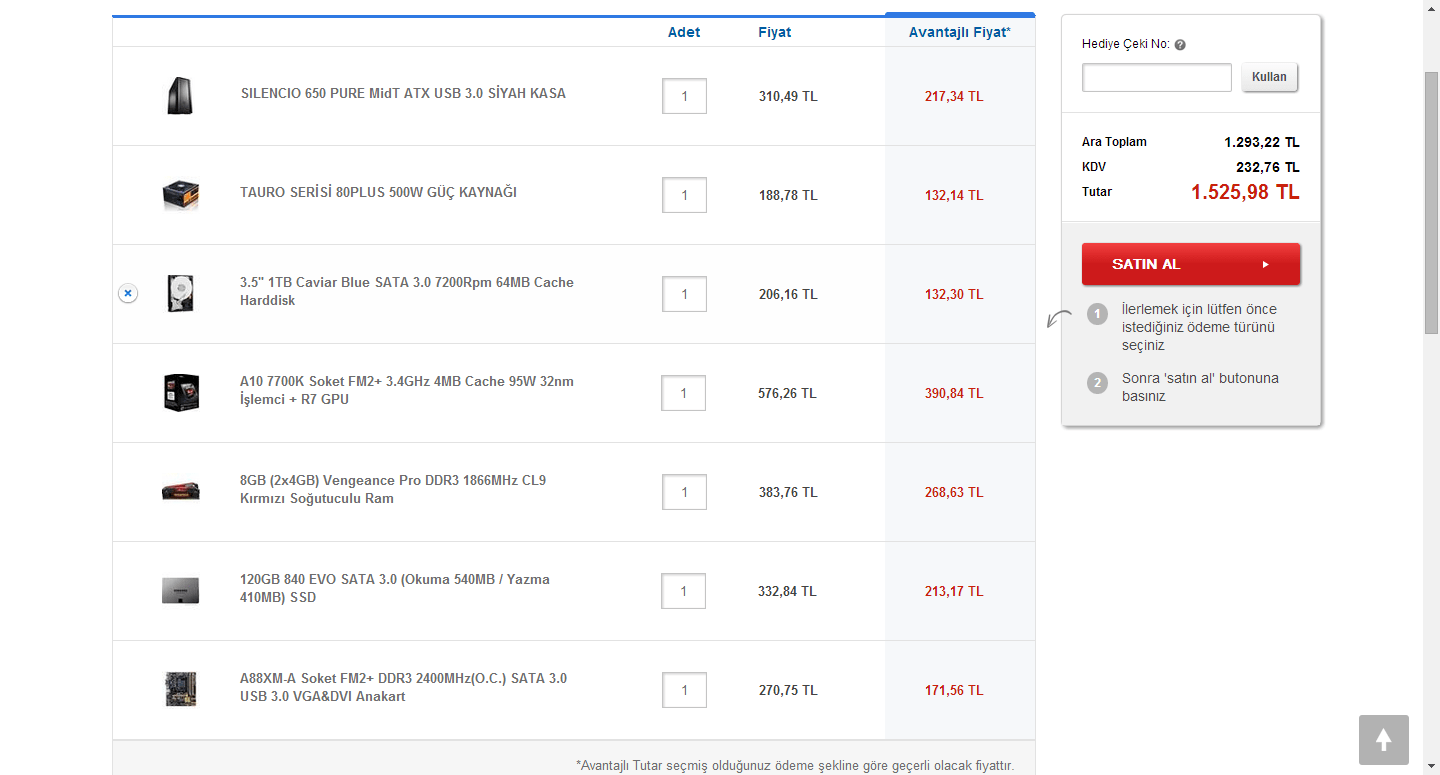The width and height of the screenshot is (1440, 775).
Task: Click the page vertical scrollbar thumb
Action: (x=1431, y=200)
